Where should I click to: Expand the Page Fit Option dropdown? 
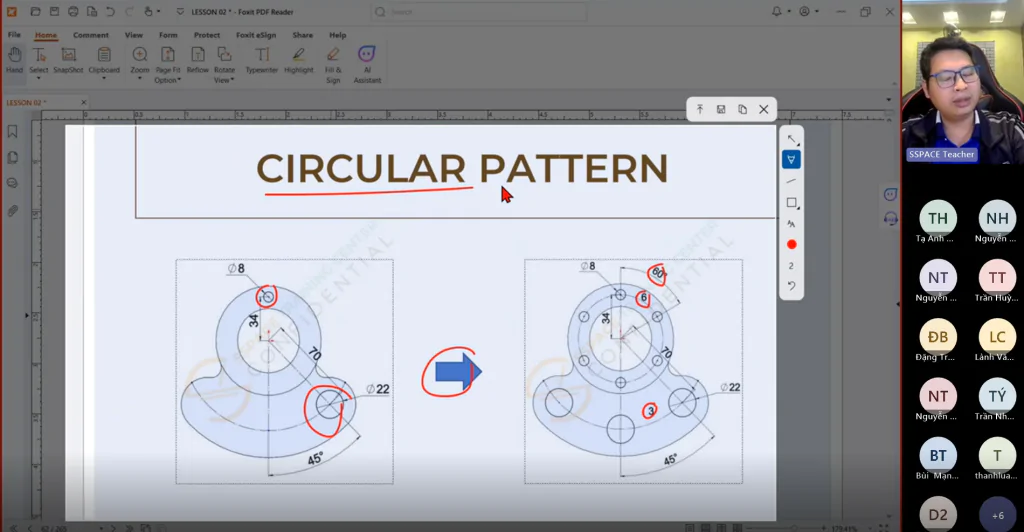point(179,80)
